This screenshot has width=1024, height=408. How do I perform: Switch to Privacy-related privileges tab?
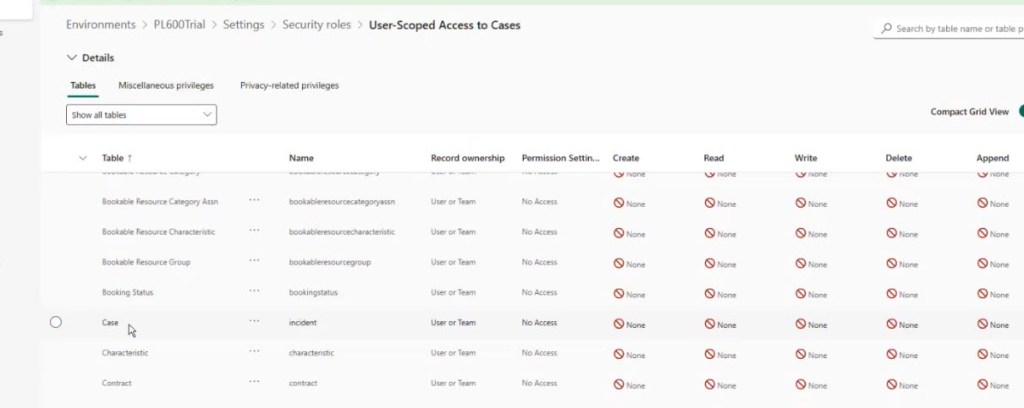(289, 86)
